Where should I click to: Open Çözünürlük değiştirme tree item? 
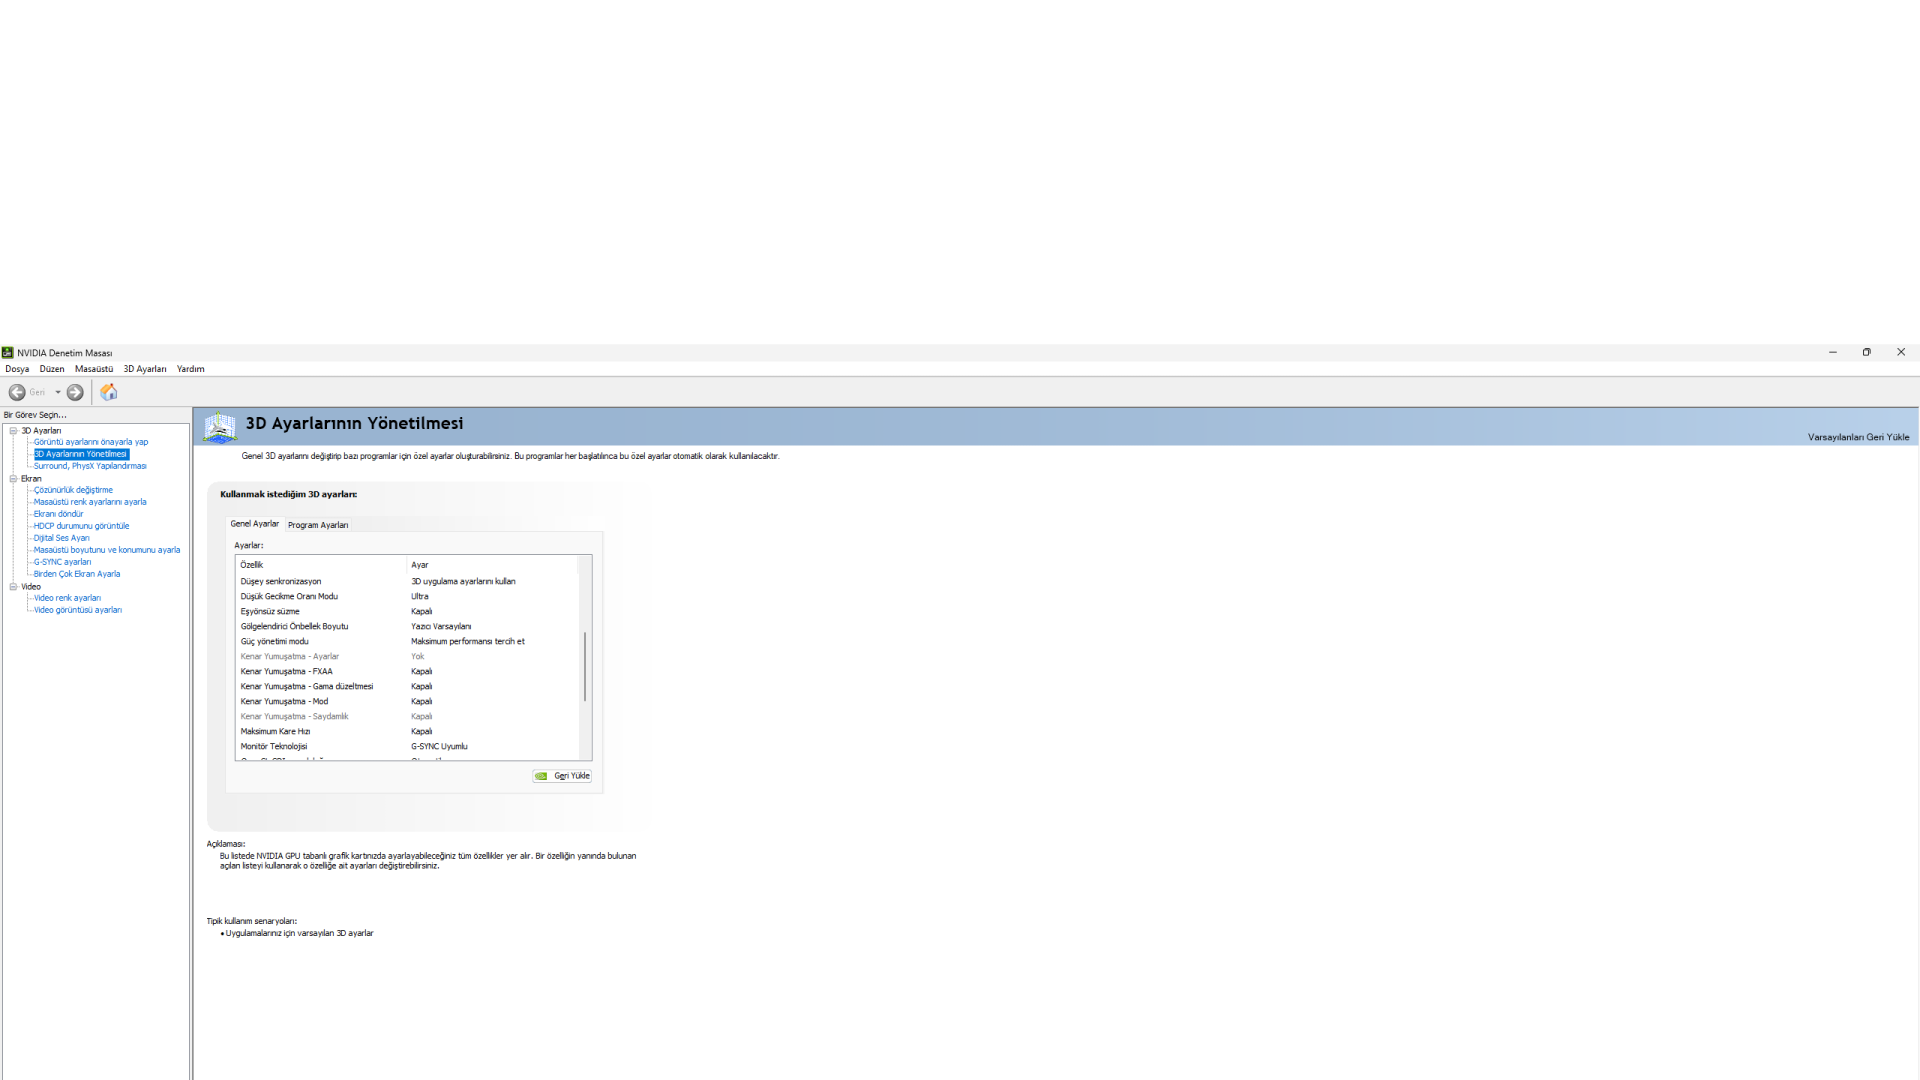click(x=73, y=490)
